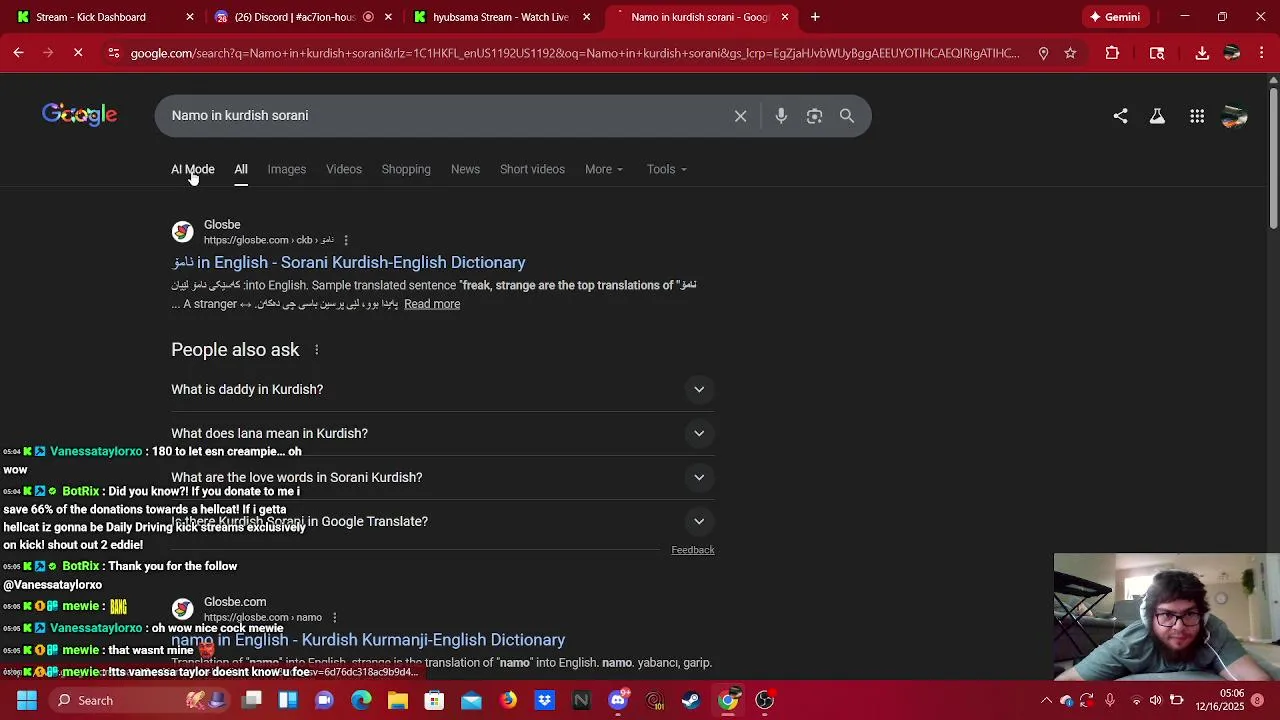Image resolution: width=1280 pixels, height=720 pixels.
Task: Open the volume control in system tray
Action: tap(1155, 700)
